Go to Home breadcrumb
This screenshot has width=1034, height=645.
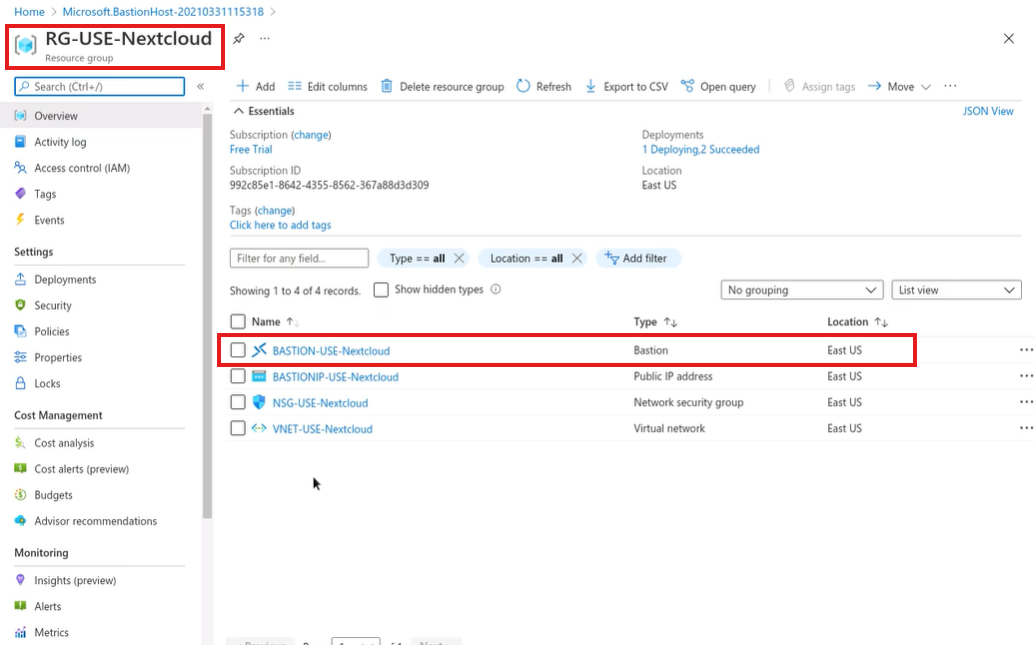tap(30, 12)
